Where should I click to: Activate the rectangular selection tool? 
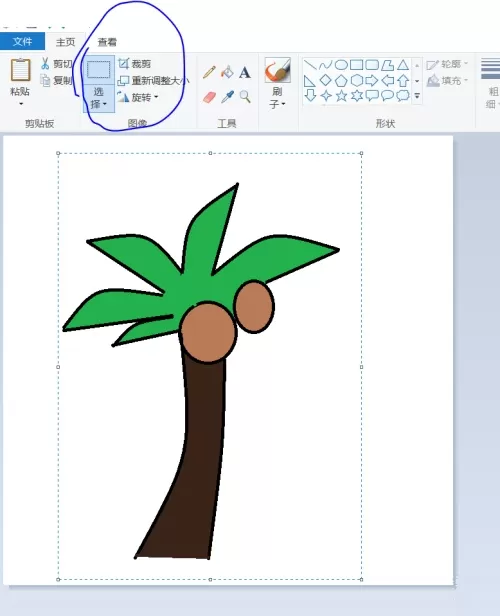coord(99,70)
